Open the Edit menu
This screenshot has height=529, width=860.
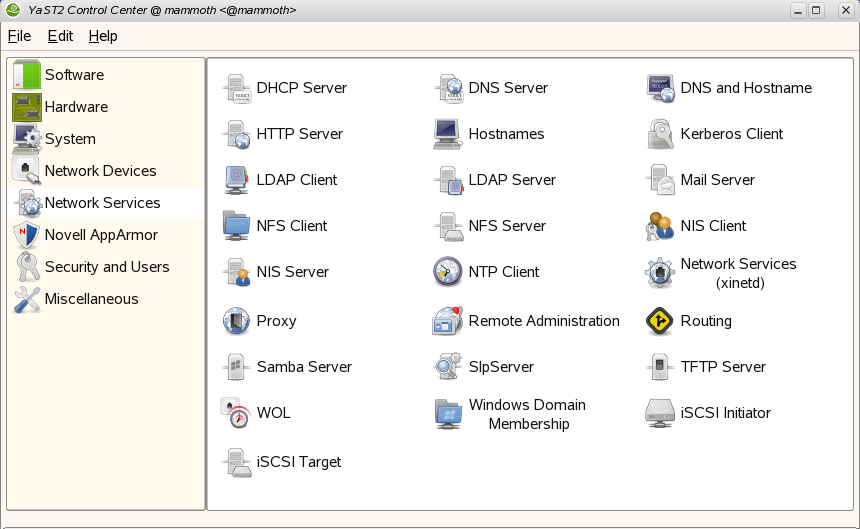[60, 36]
